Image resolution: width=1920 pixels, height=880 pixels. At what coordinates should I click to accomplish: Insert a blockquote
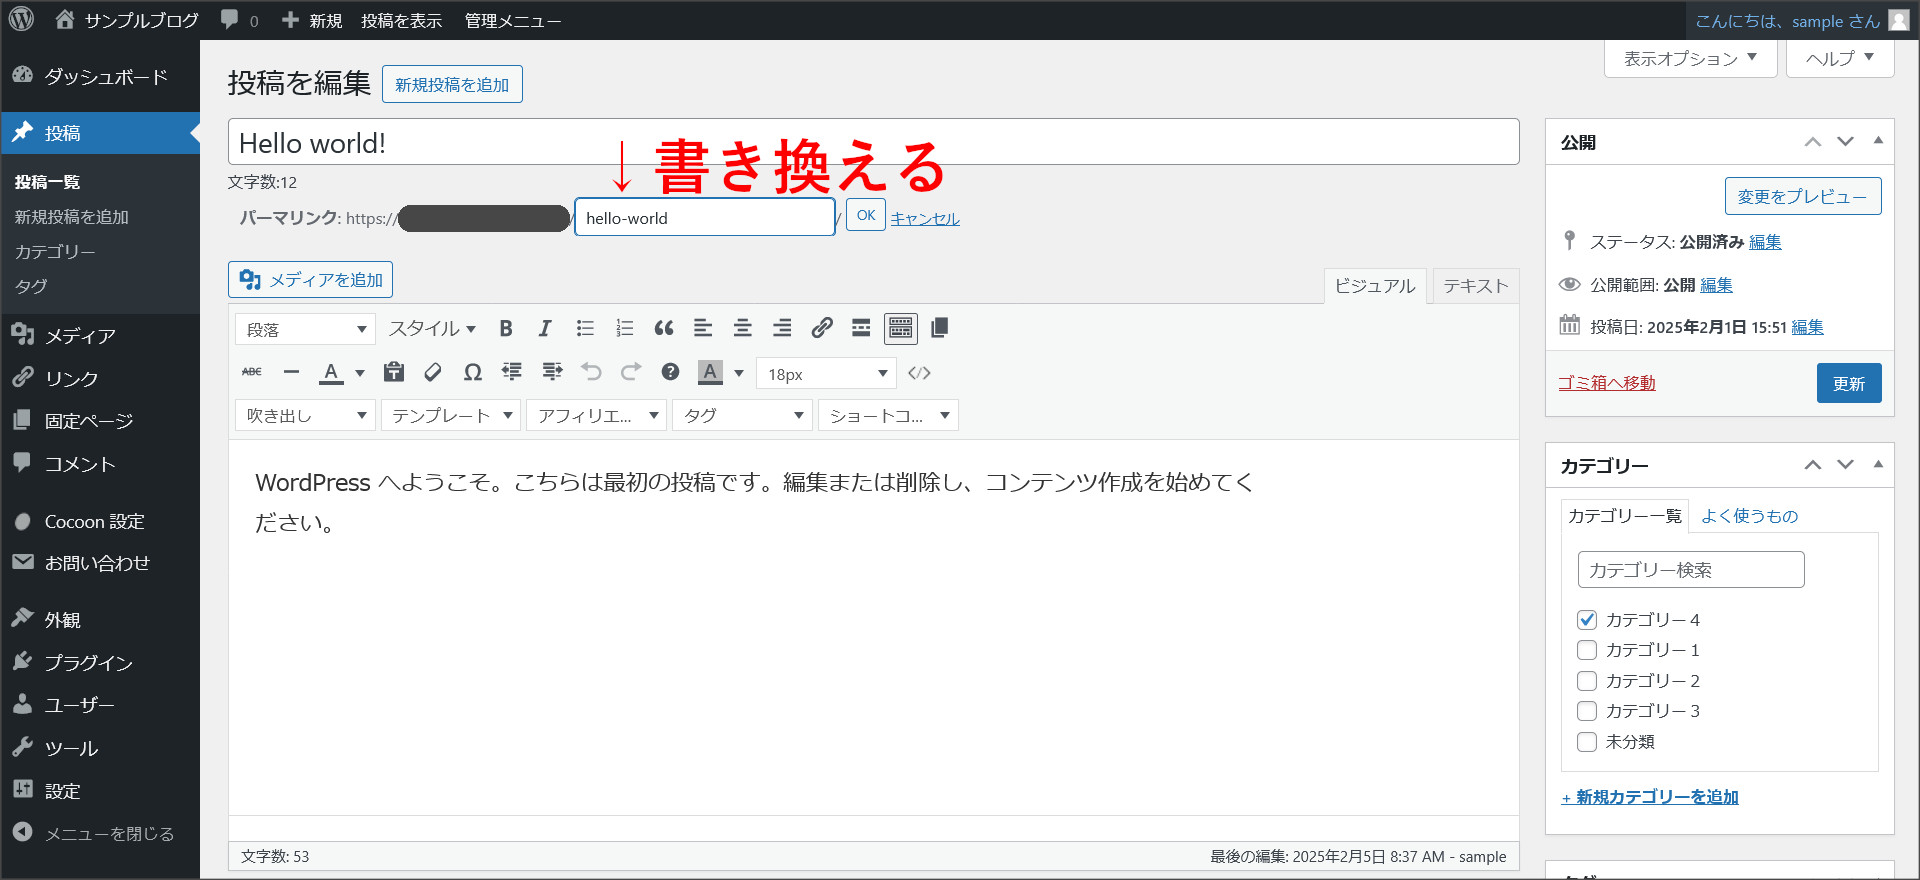pyautogui.click(x=663, y=329)
